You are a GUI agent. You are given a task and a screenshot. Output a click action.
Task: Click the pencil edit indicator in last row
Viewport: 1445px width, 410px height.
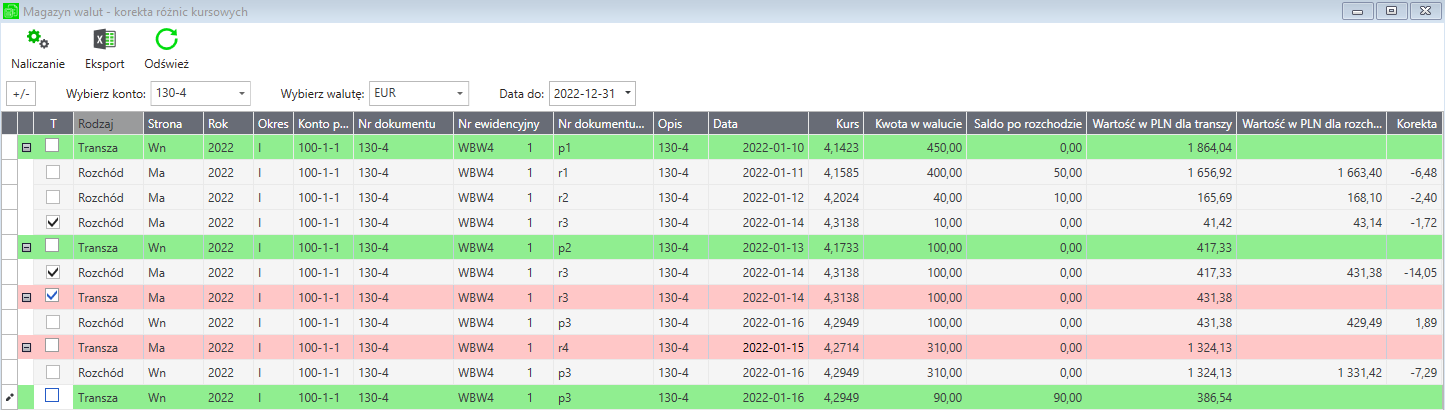(x=9, y=397)
